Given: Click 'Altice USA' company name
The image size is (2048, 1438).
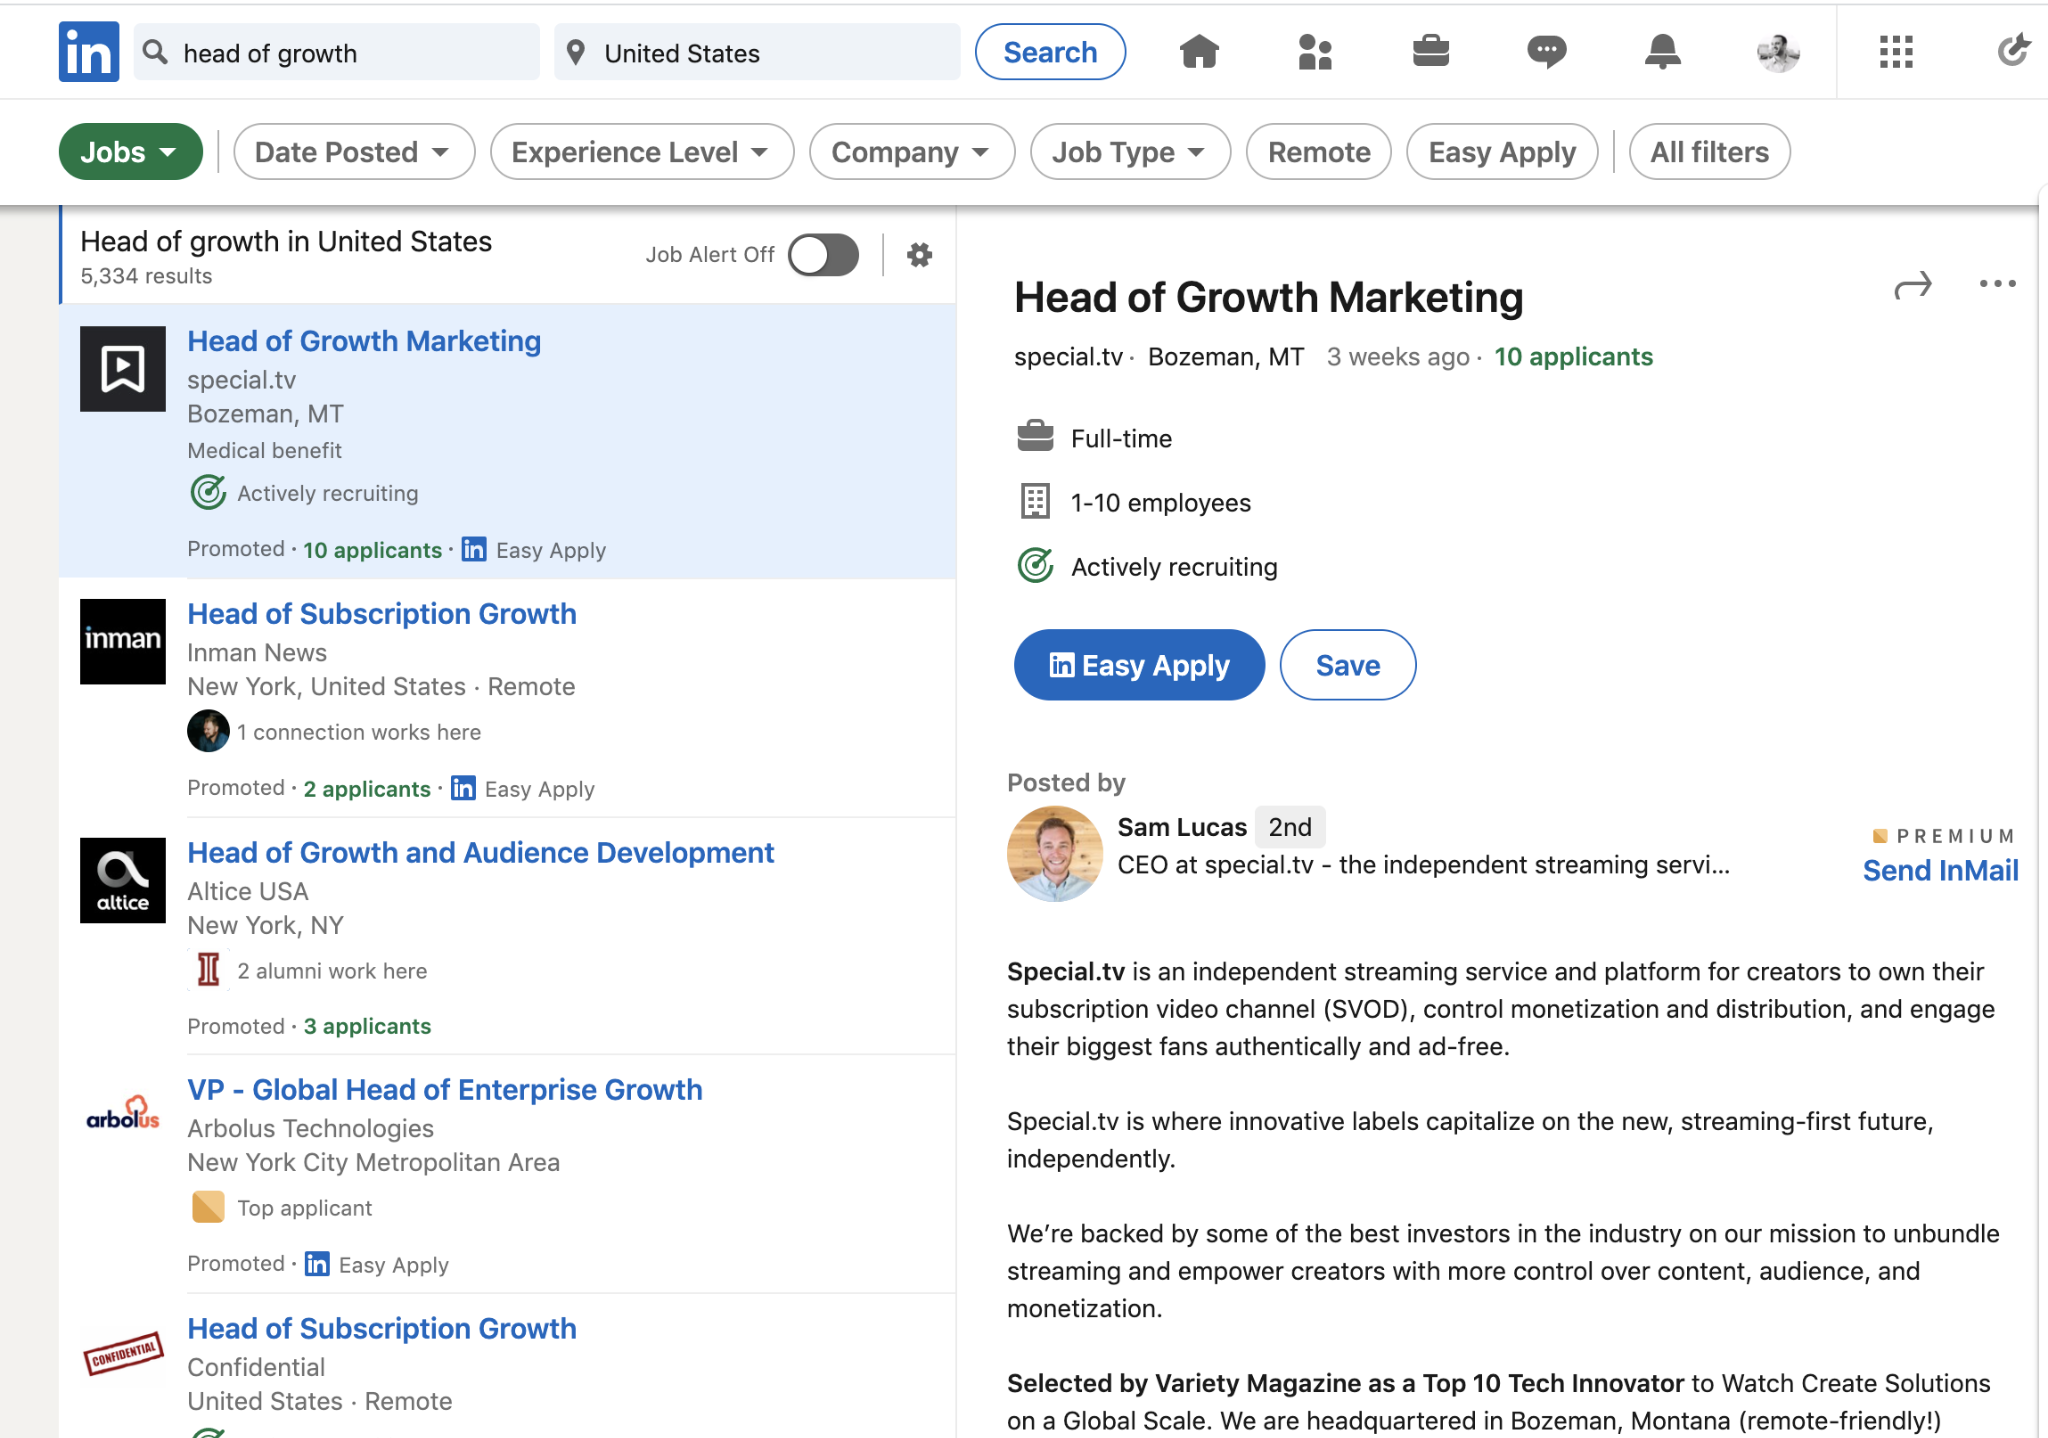Looking at the screenshot, I should tap(248, 891).
